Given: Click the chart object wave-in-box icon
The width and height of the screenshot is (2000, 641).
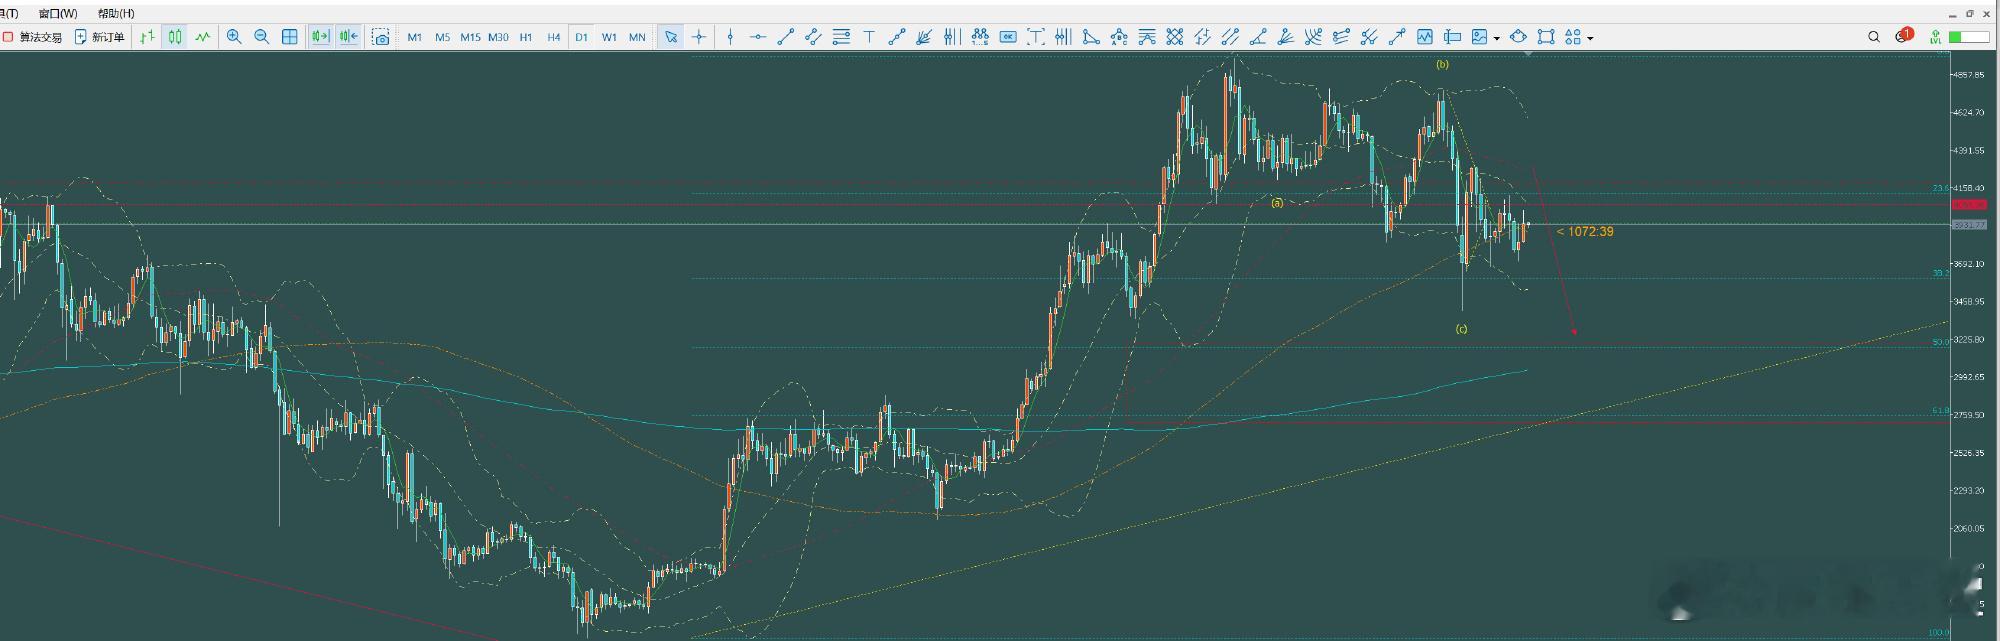Looking at the screenshot, I should 1424,37.
